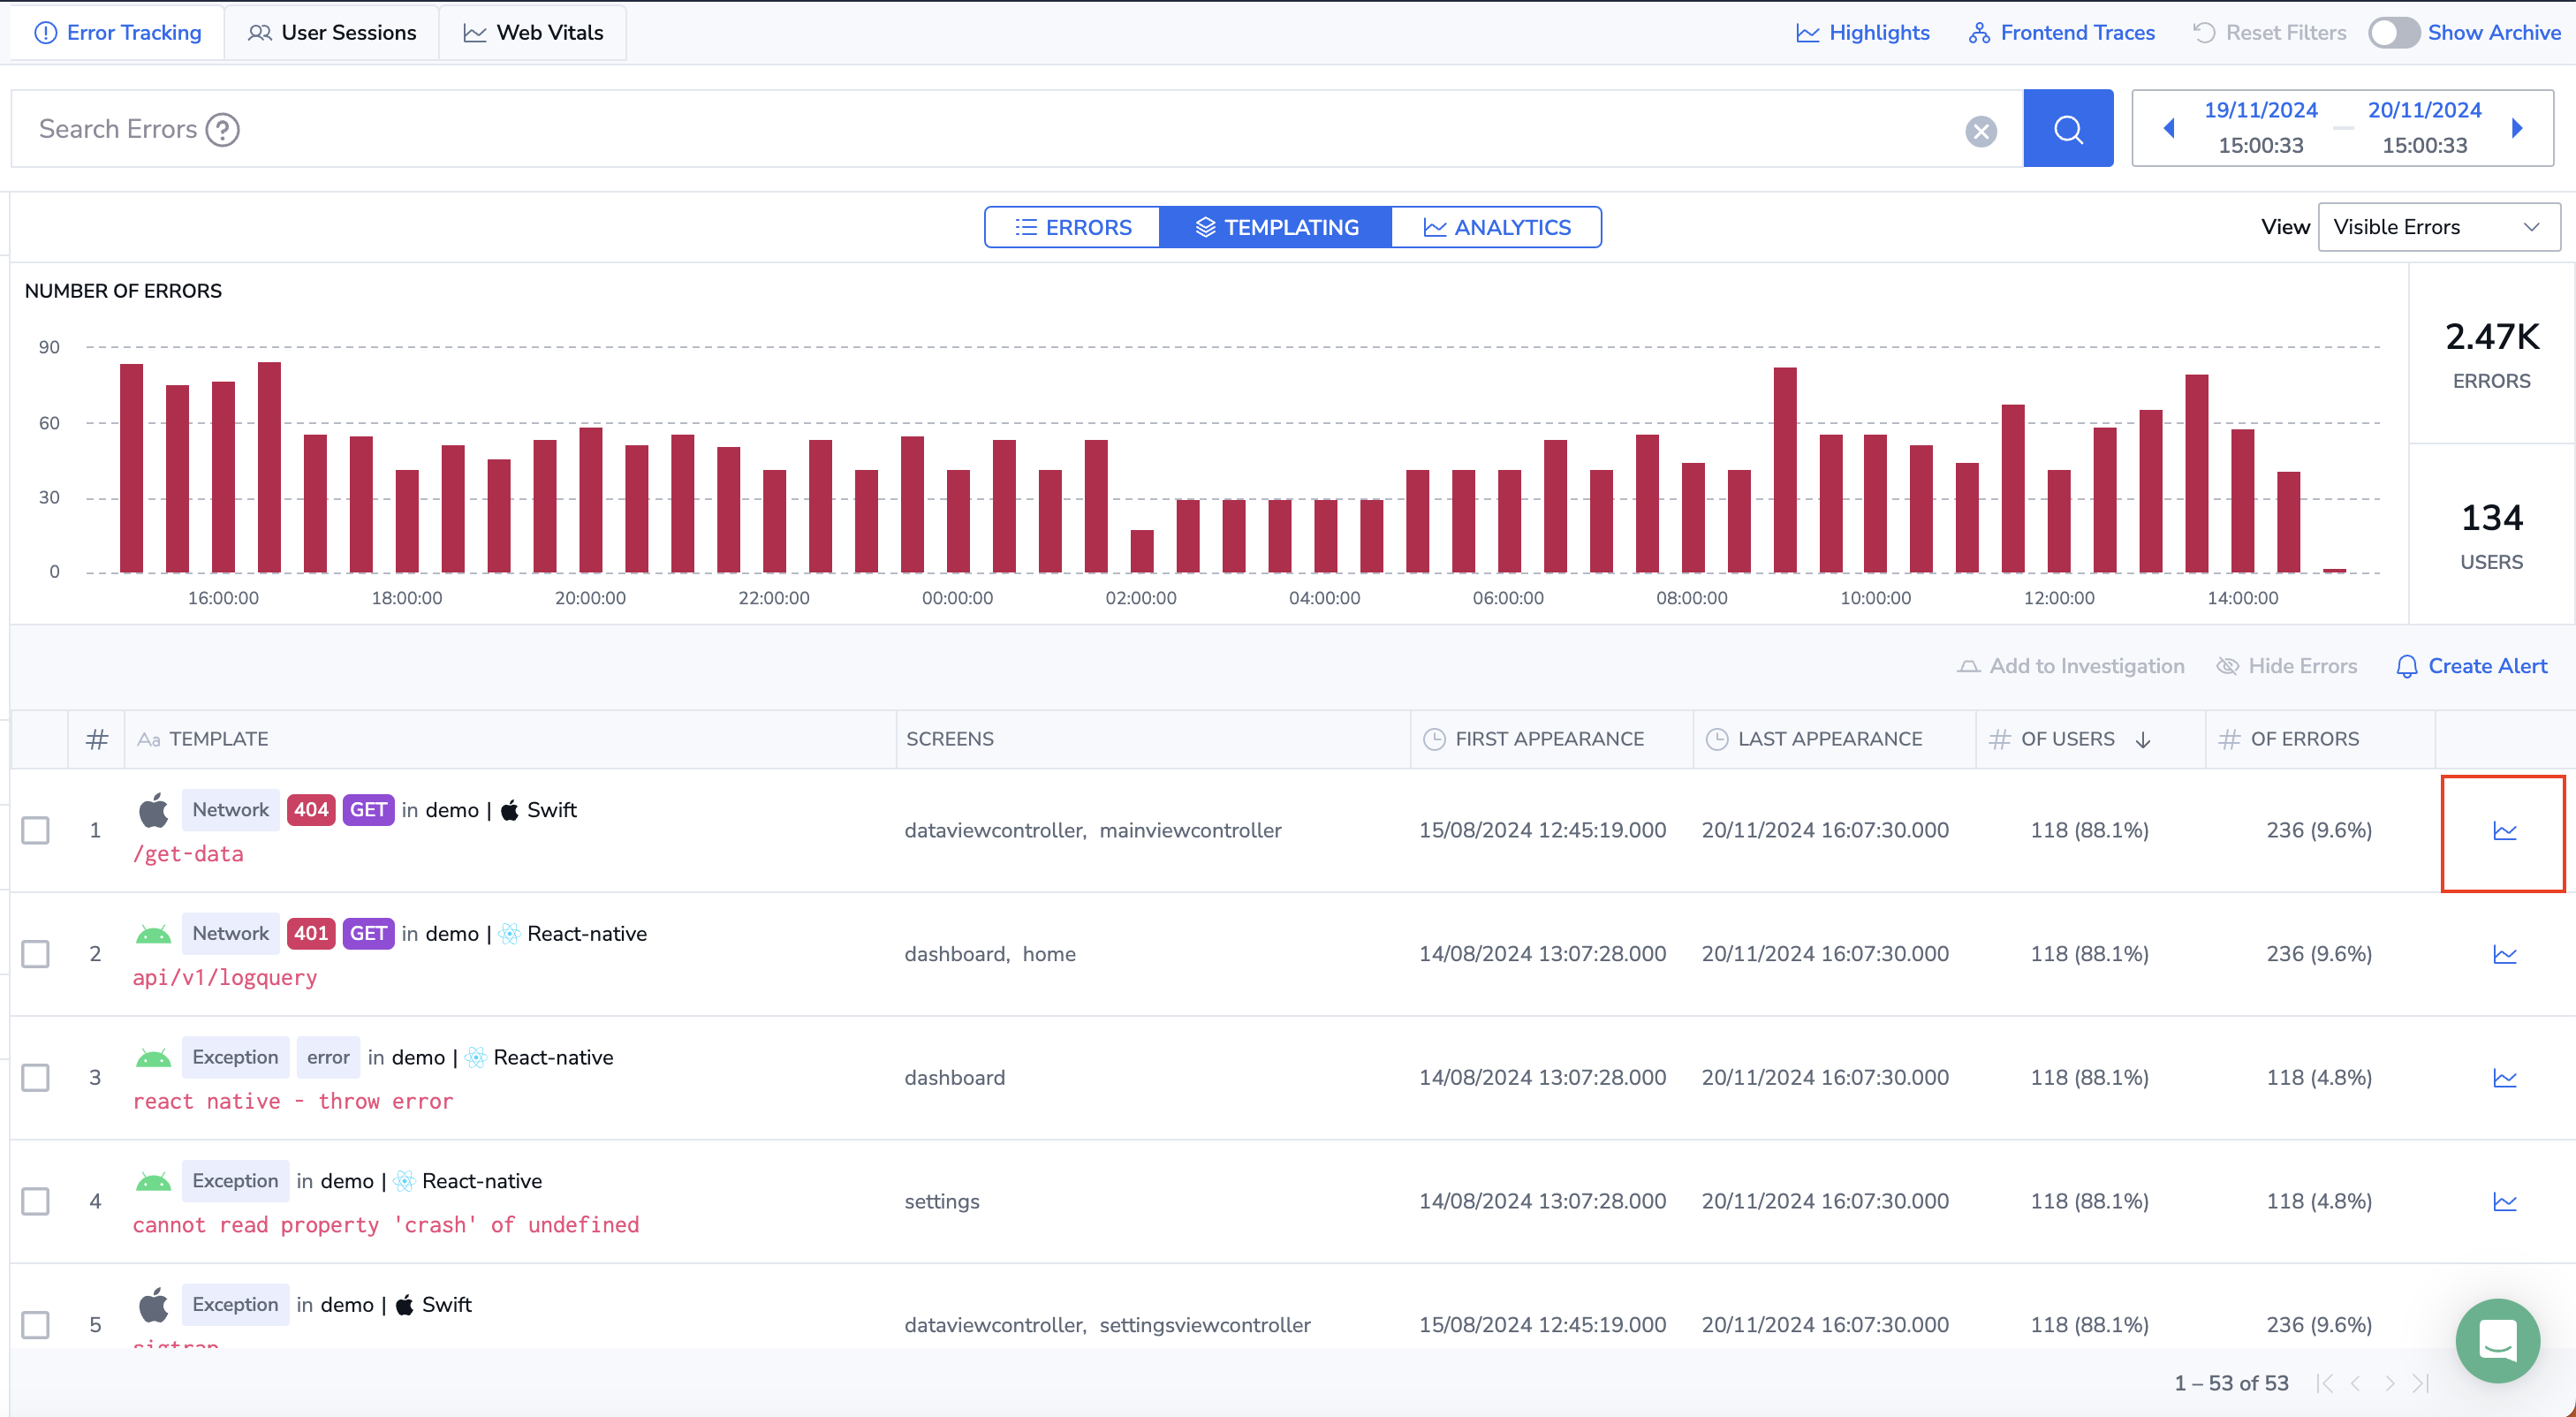Click tallest chart bar near 09:00
This screenshot has width=2576, height=1417.
coord(1785,470)
